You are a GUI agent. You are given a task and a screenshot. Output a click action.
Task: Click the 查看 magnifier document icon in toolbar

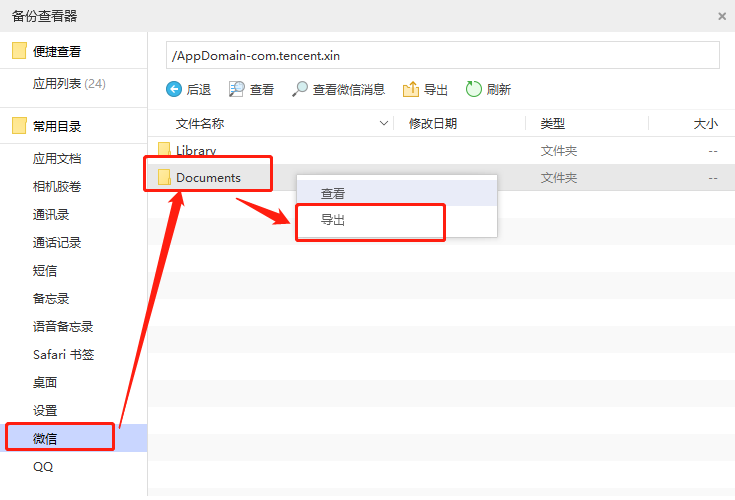coord(237,89)
